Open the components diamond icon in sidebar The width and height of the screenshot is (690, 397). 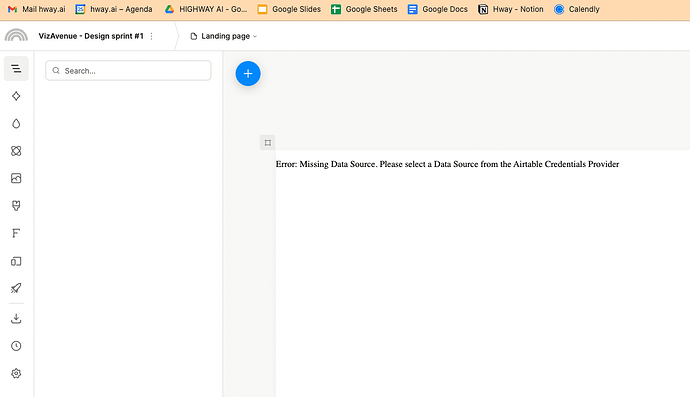click(16, 96)
